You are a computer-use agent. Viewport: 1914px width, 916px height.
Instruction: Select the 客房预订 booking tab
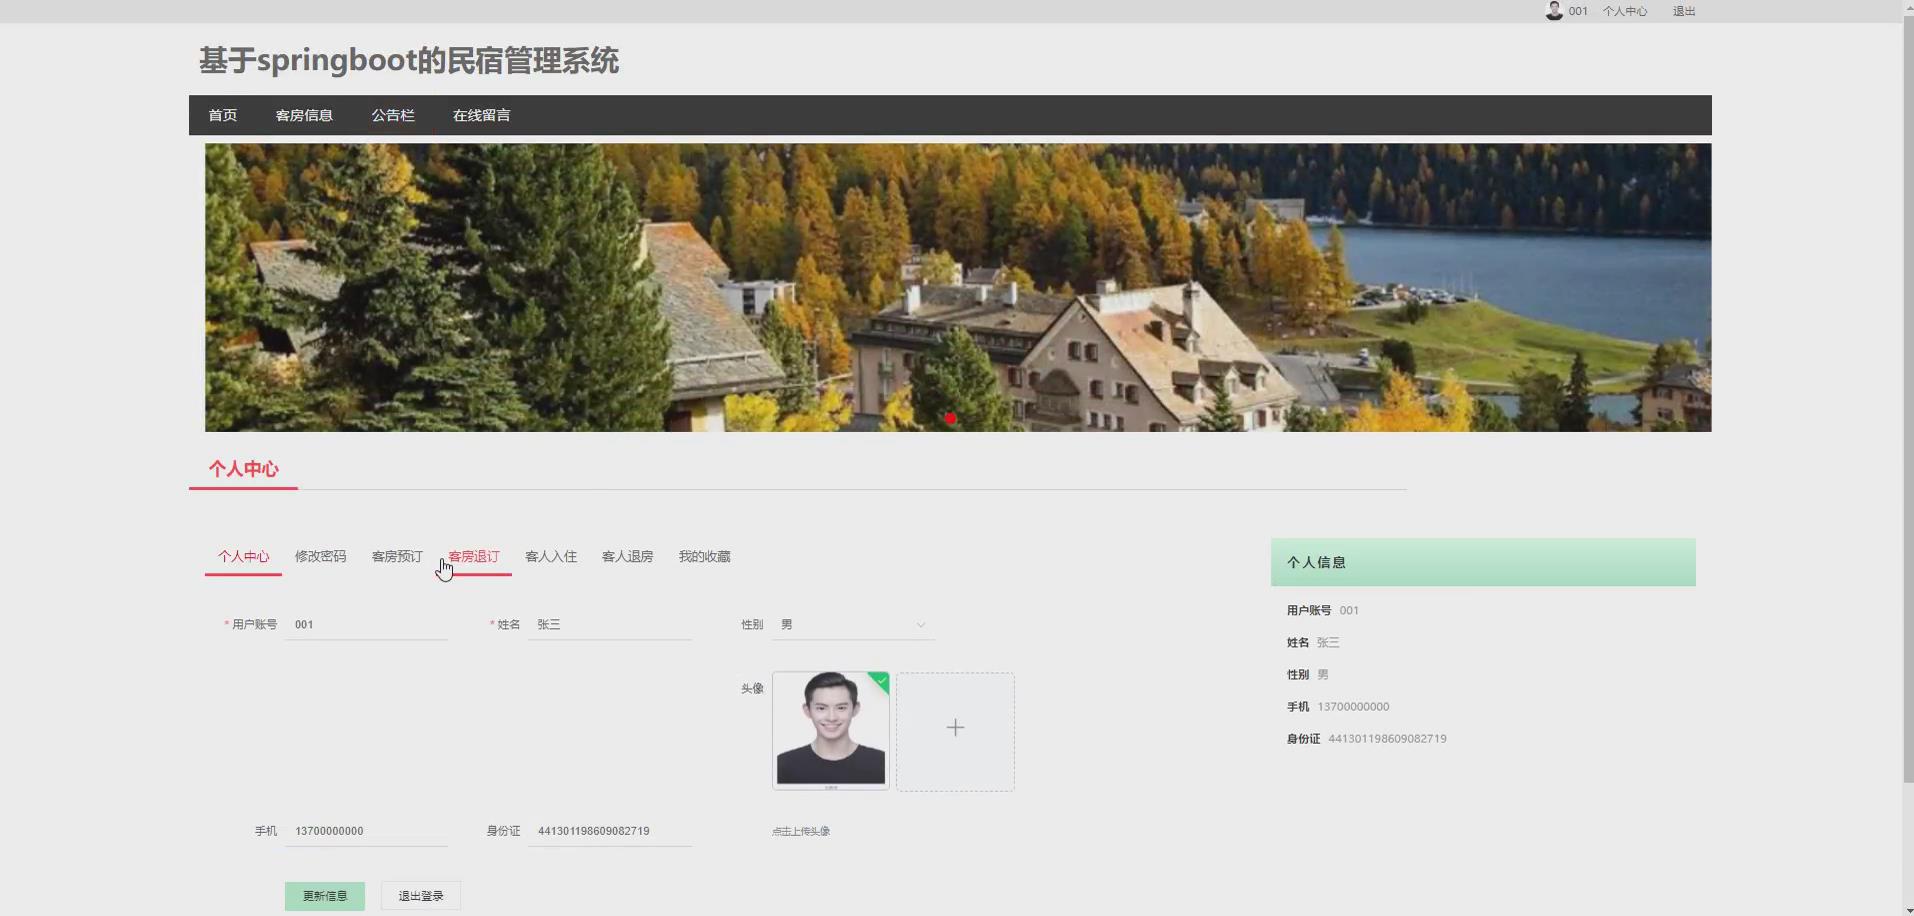click(396, 556)
